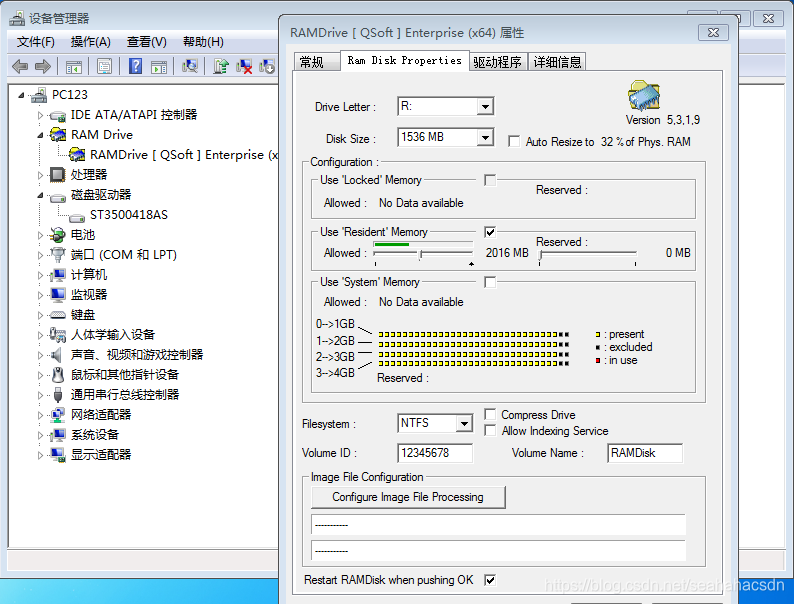Enable the Compress Drive checkbox
Screen dimensions: 794x604
click(x=490, y=415)
